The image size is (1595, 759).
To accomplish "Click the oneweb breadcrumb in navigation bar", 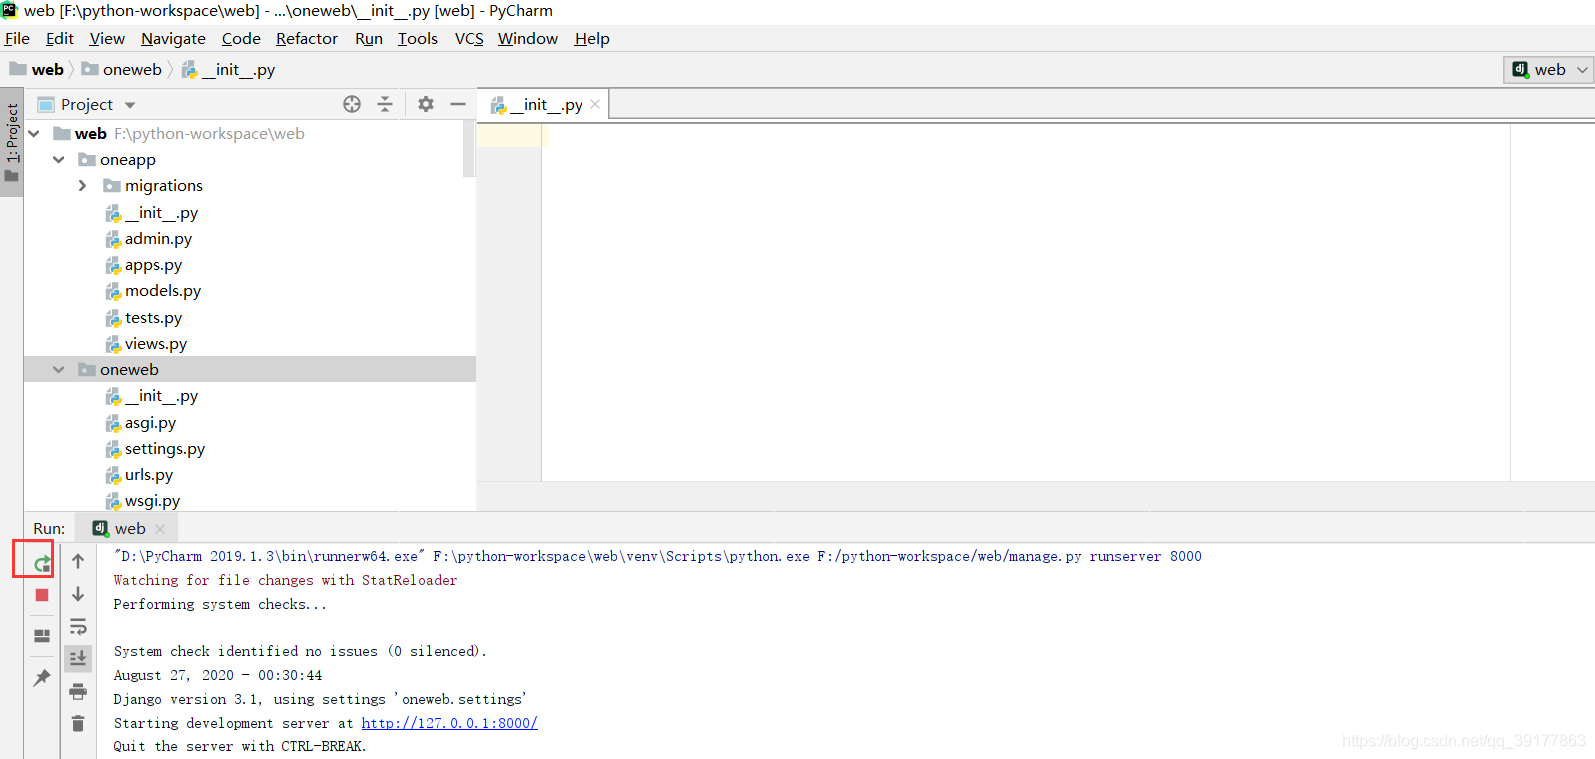I will click(x=122, y=69).
